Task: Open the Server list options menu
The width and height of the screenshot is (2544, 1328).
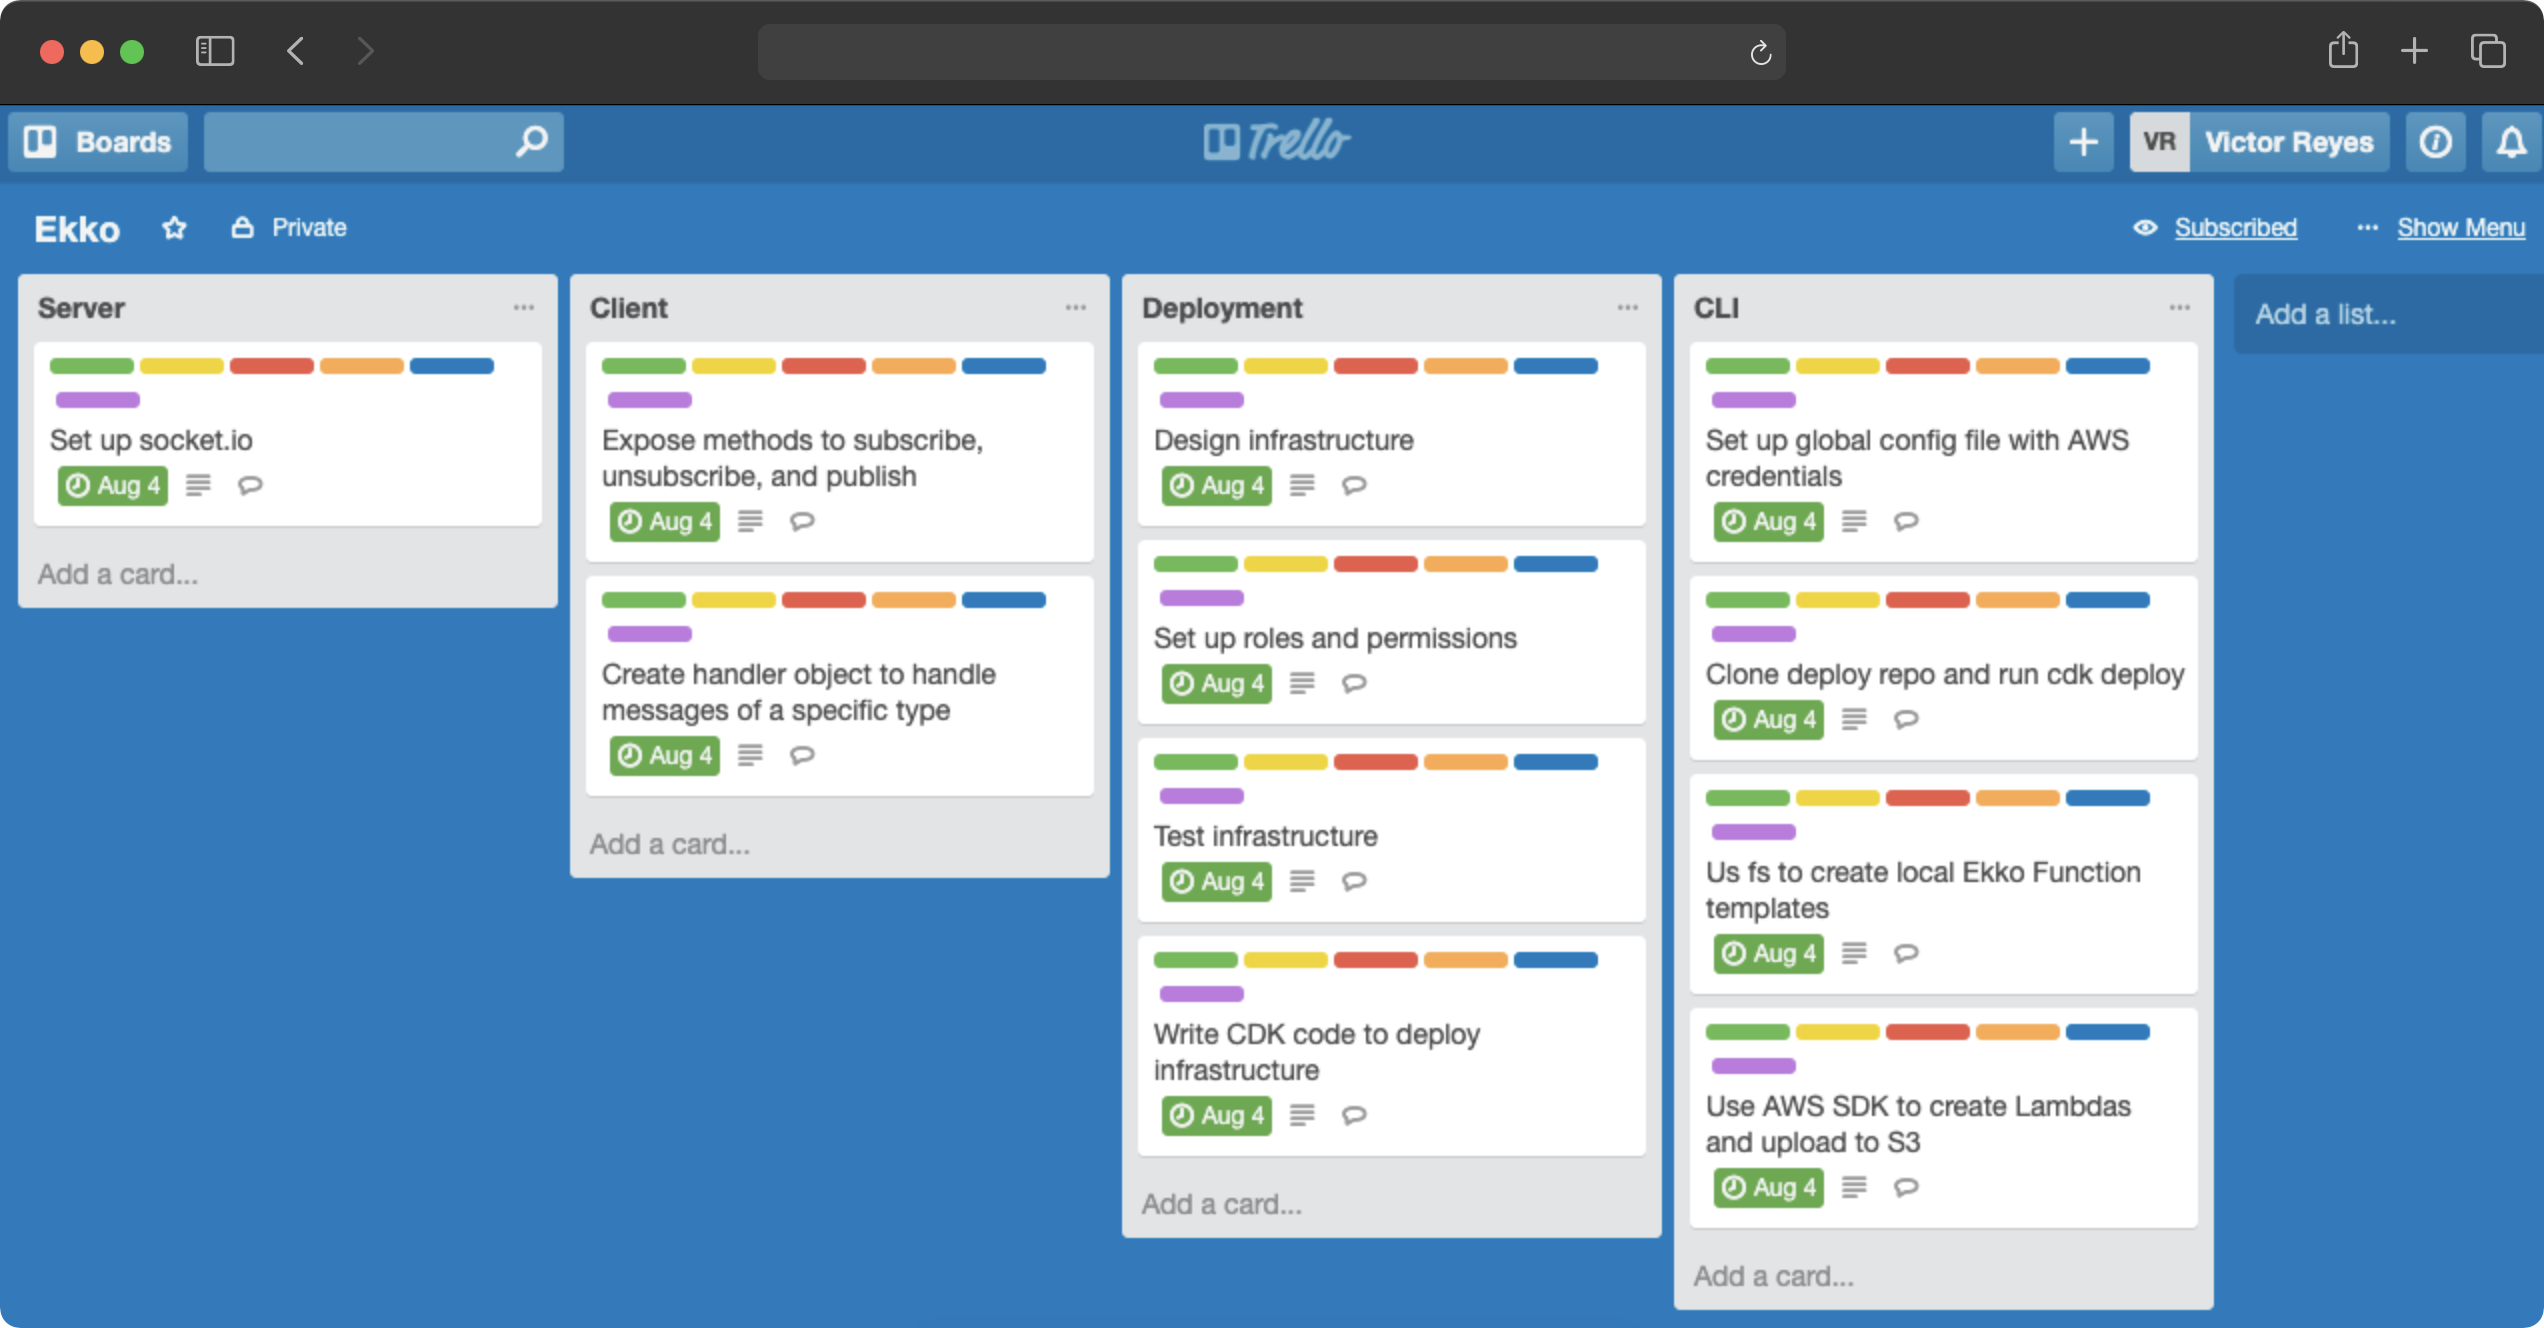Action: click(523, 308)
